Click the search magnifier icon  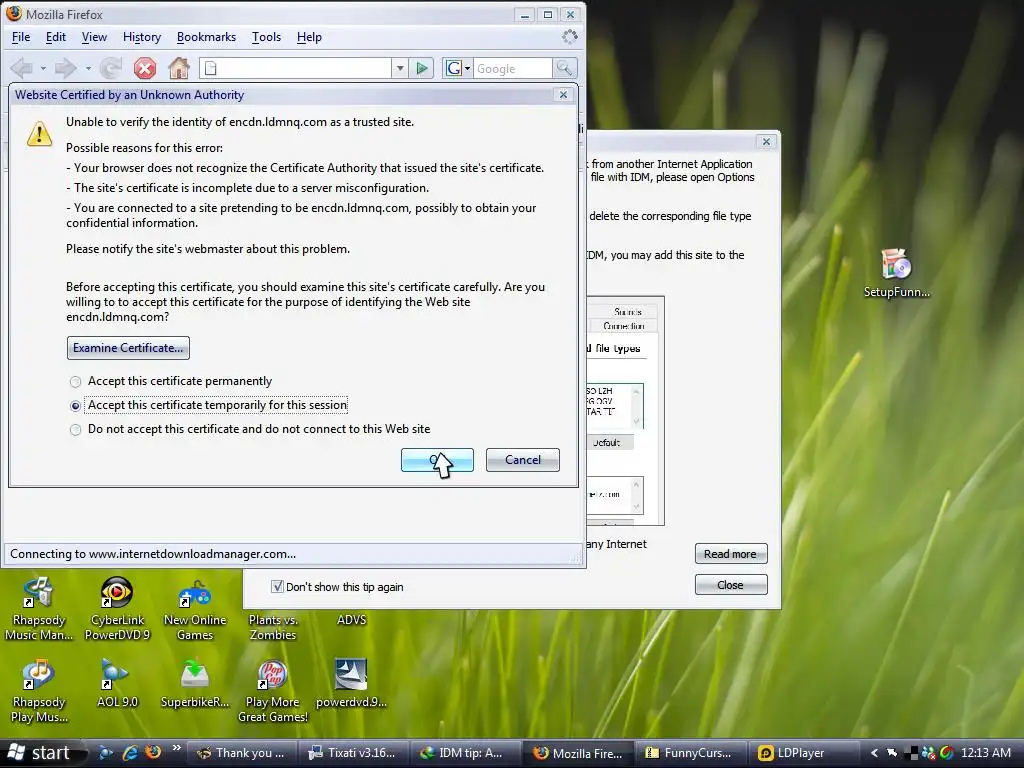point(564,68)
